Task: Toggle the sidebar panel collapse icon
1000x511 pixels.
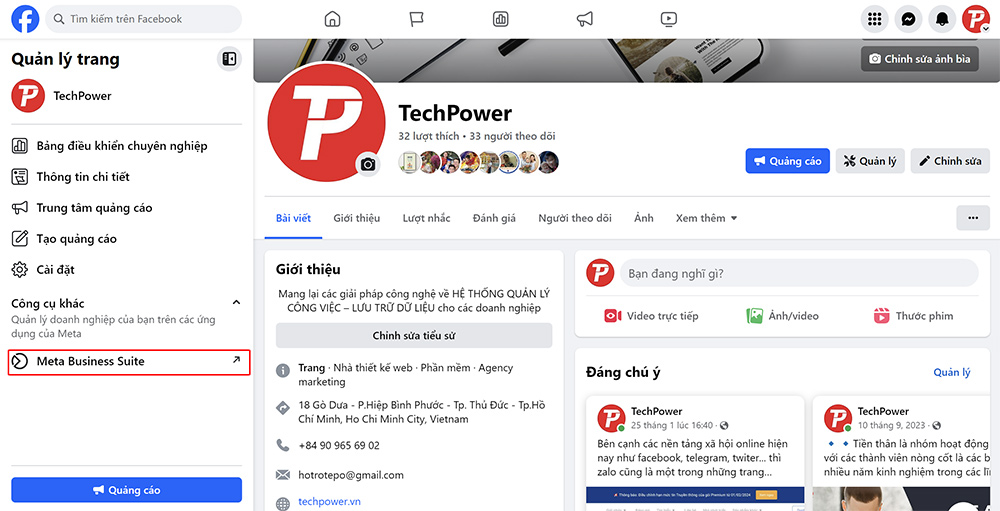Action: click(229, 59)
